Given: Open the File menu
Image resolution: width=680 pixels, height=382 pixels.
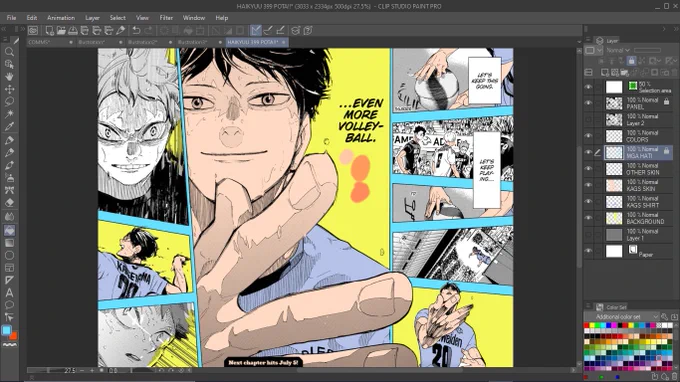Looking at the screenshot, I should (x=12, y=18).
